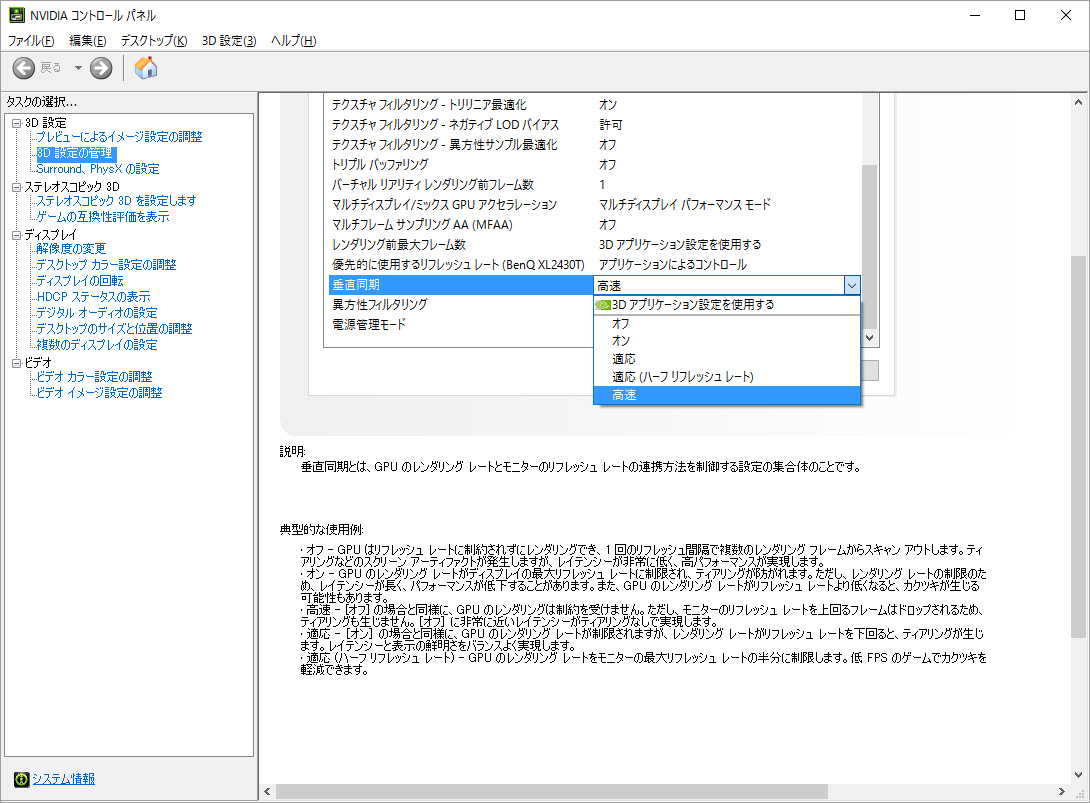Image resolution: width=1090 pixels, height=803 pixels.
Task: Select the 異方性フィルタリング setting row
Action: click(460, 305)
